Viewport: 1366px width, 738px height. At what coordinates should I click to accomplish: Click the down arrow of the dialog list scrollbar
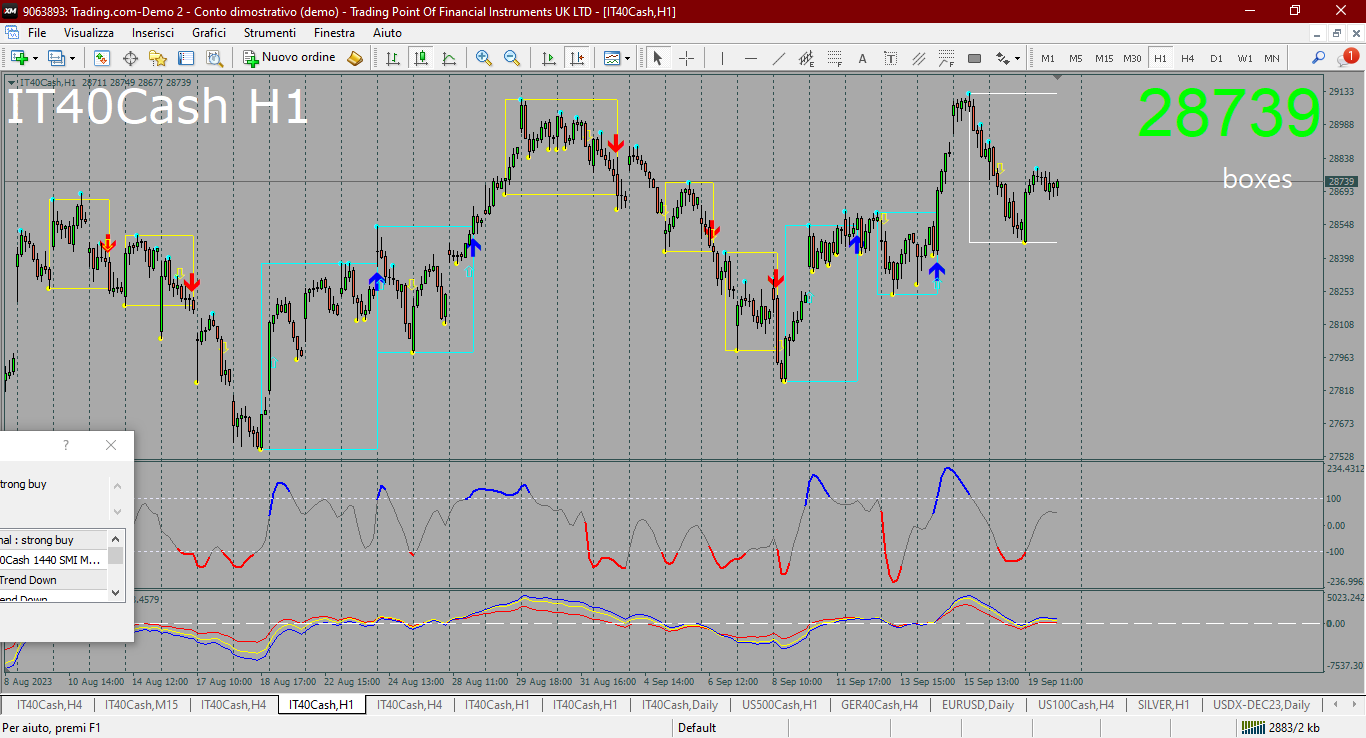pos(116,592)
